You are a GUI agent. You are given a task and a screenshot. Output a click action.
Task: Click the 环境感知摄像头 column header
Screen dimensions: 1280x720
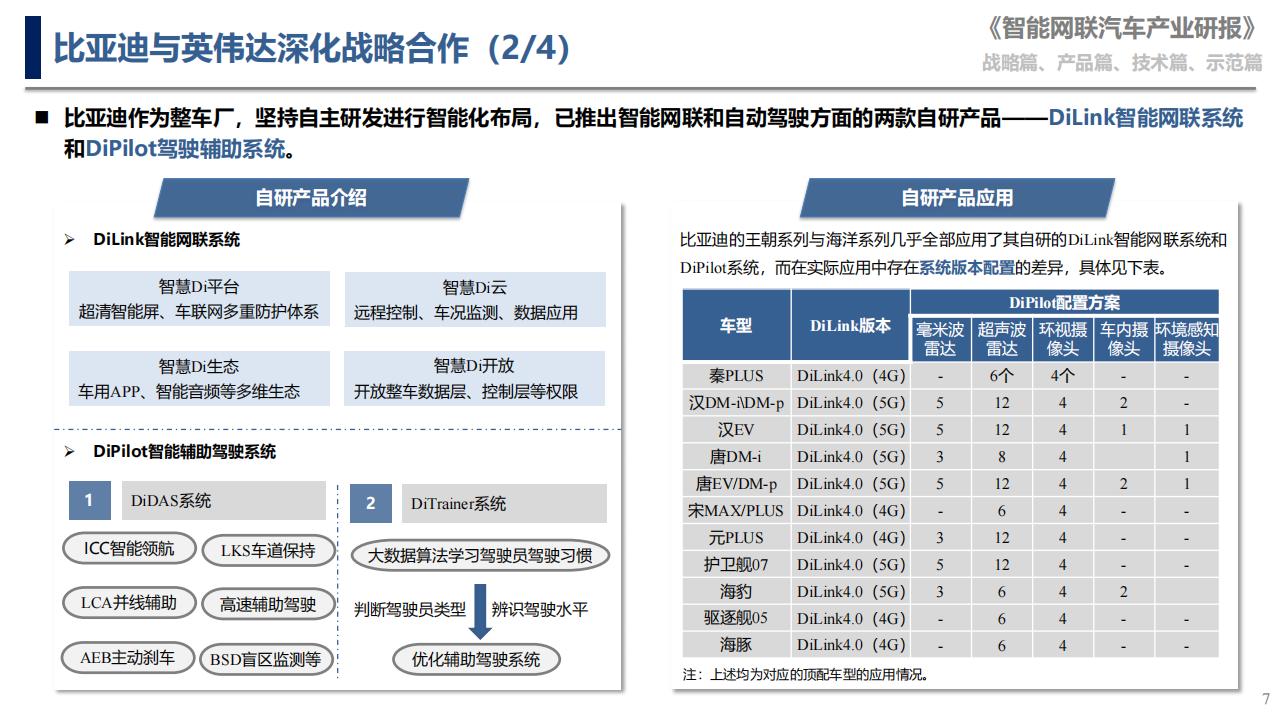(1186, 338)
